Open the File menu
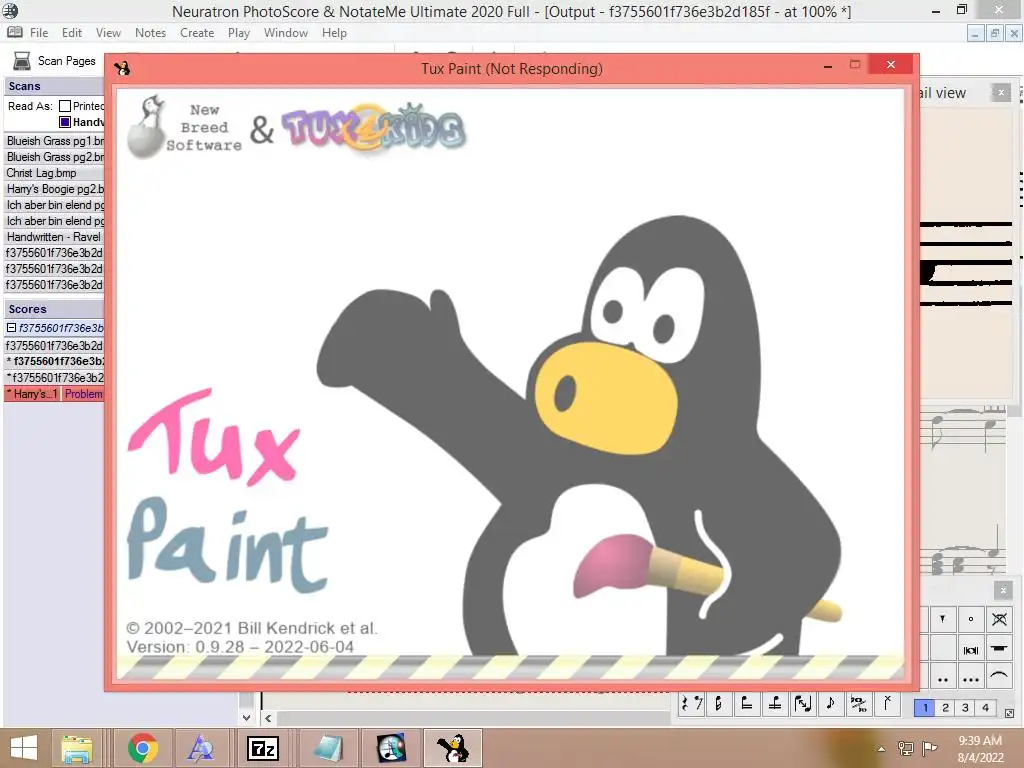The height and width of the screenshot is (768, 1024). point(39,33)
